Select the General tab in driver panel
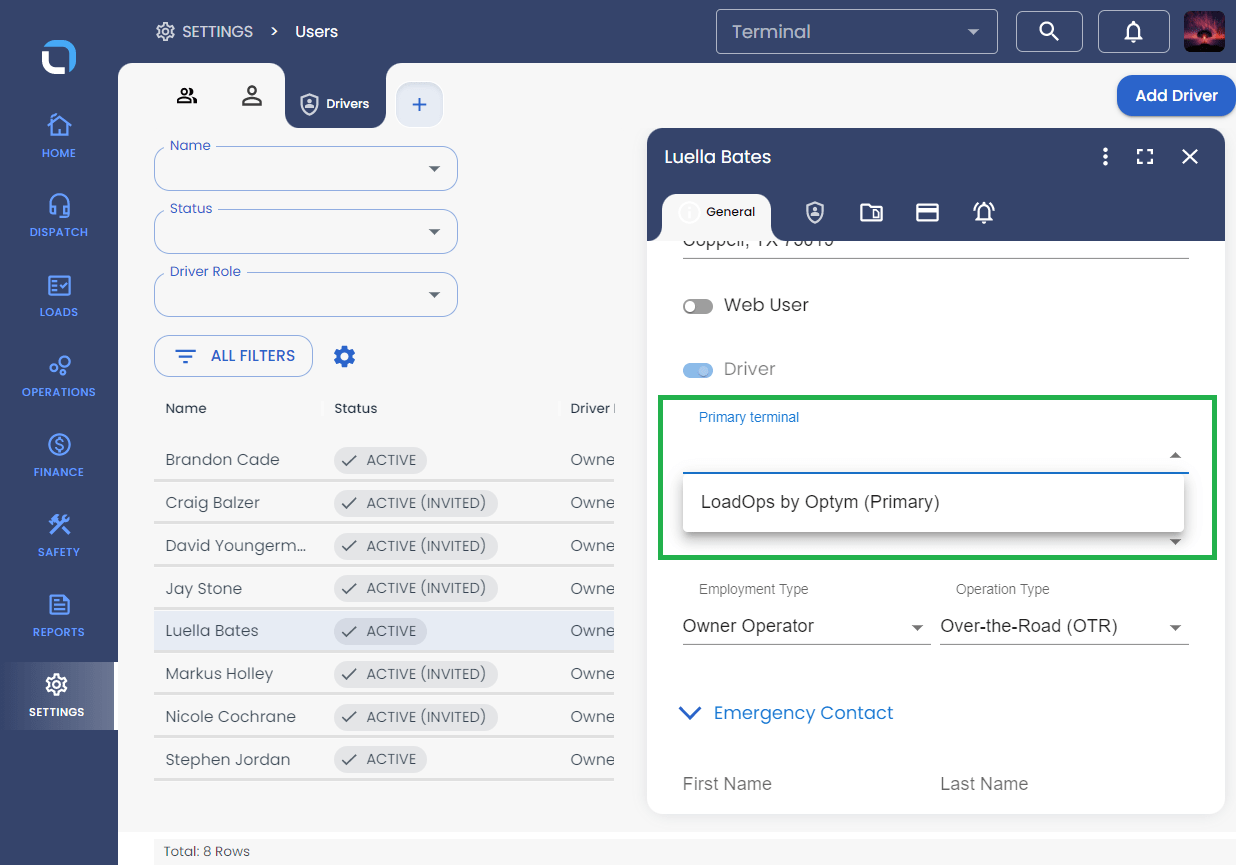 (x=717, y=212)
